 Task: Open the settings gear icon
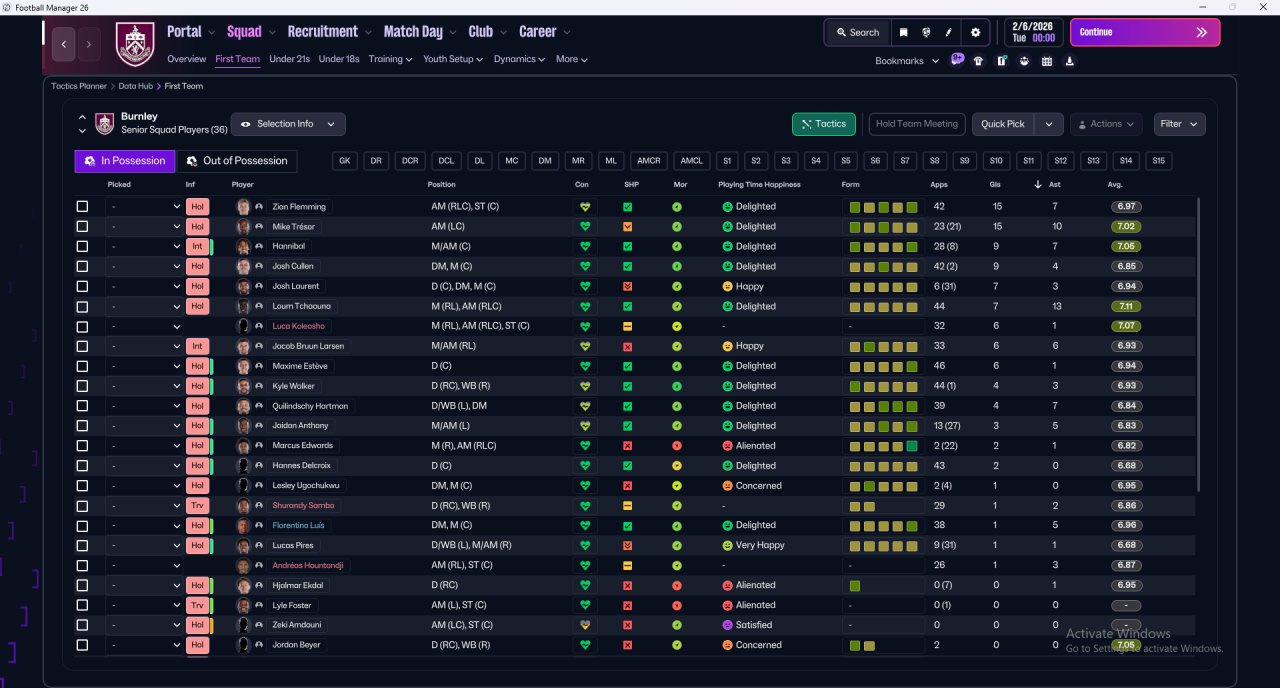[x=976, y=32]
